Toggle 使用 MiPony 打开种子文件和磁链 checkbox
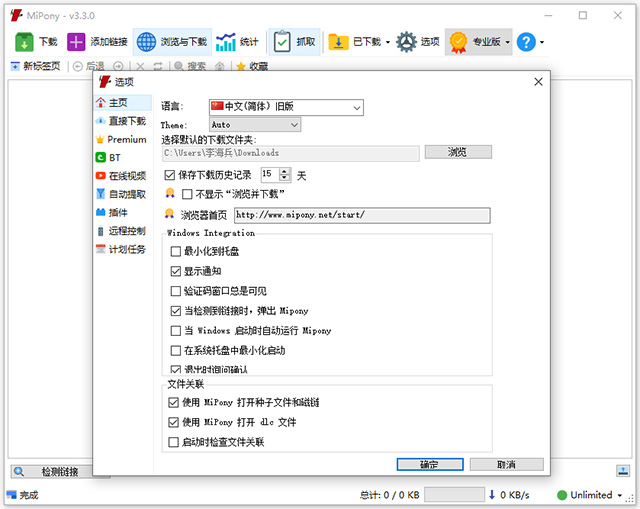640x509 pixels. tap(173, 402)
